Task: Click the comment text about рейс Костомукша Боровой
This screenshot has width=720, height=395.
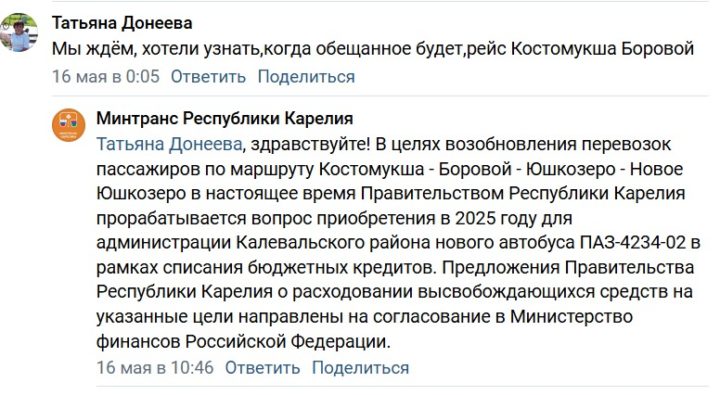Action: [x=372, y=48]
